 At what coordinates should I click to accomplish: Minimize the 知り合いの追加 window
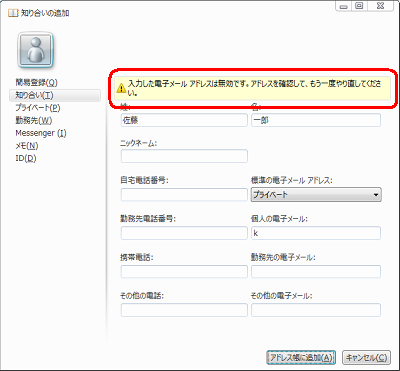pos(344,6)
